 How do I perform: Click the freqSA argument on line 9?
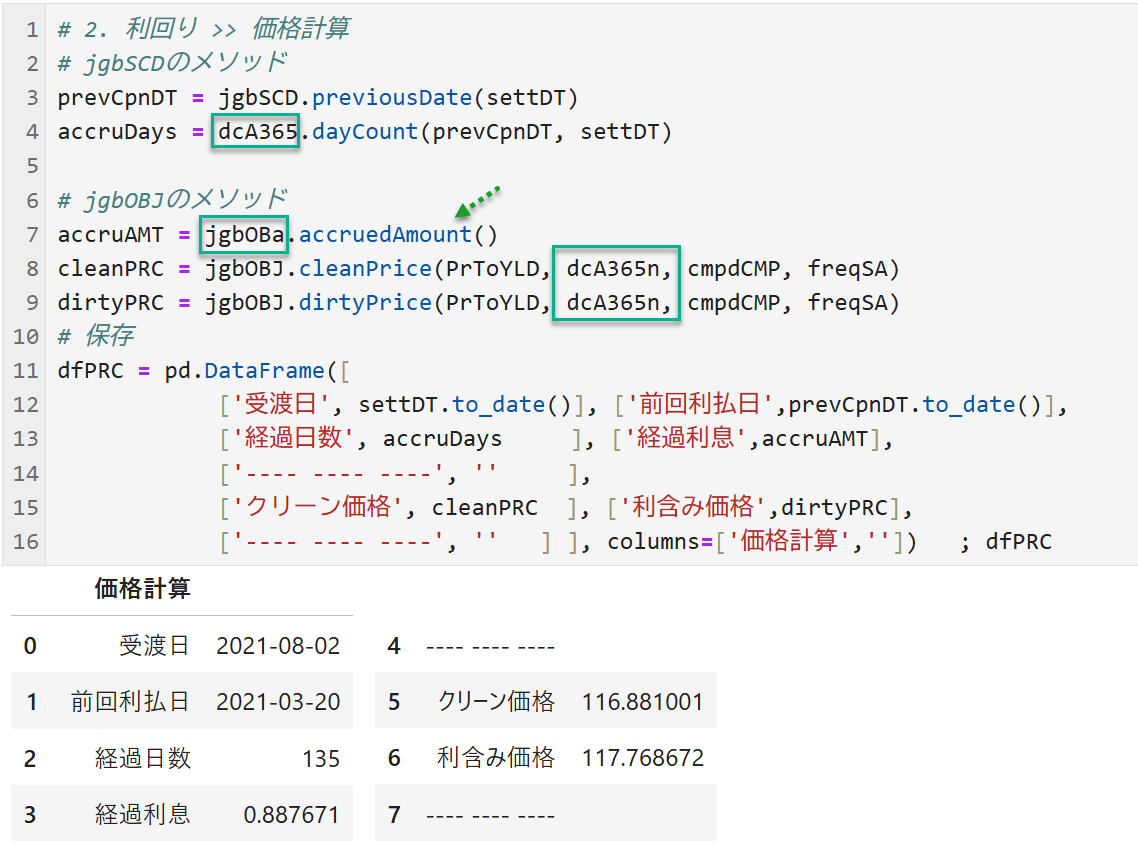tap(848, 302)
